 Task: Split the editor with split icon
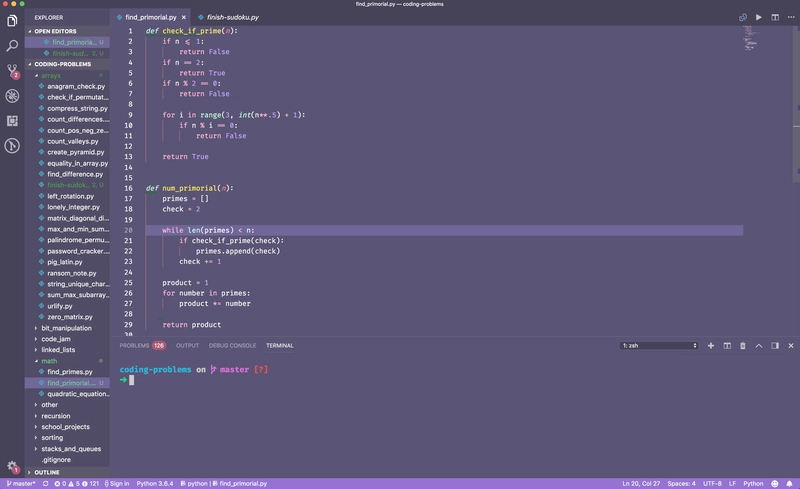coord(775,17)
